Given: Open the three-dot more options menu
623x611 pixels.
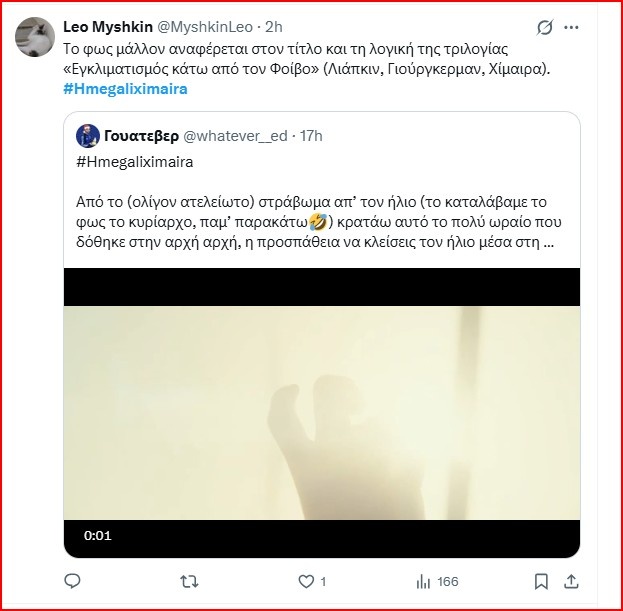Looking at the screenshot, I should 573,28.
